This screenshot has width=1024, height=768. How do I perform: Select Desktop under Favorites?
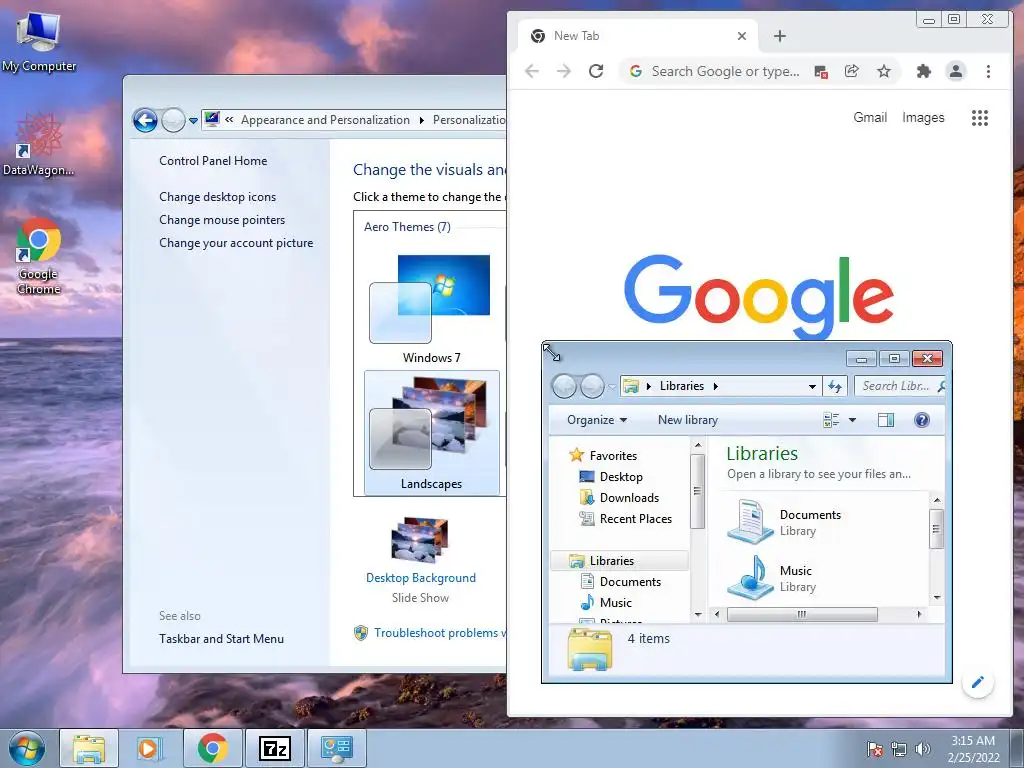[620, 477]
